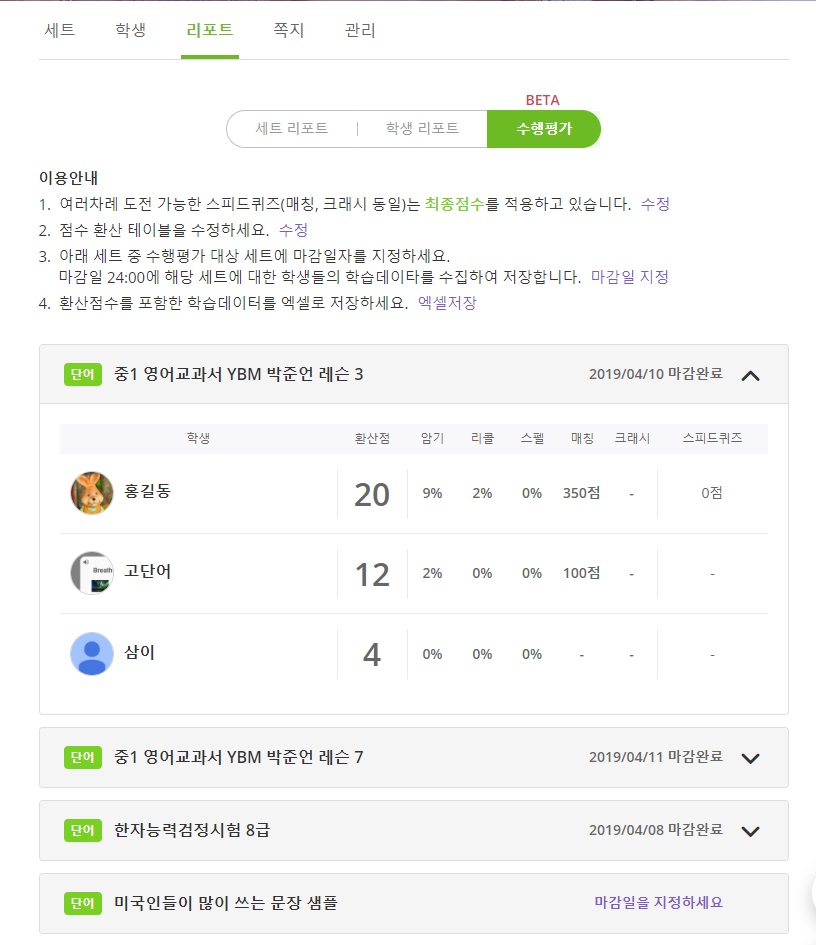Click 마감일을 지정하세요 for sample set
816x945 pixels.
[x=659, y=902]
